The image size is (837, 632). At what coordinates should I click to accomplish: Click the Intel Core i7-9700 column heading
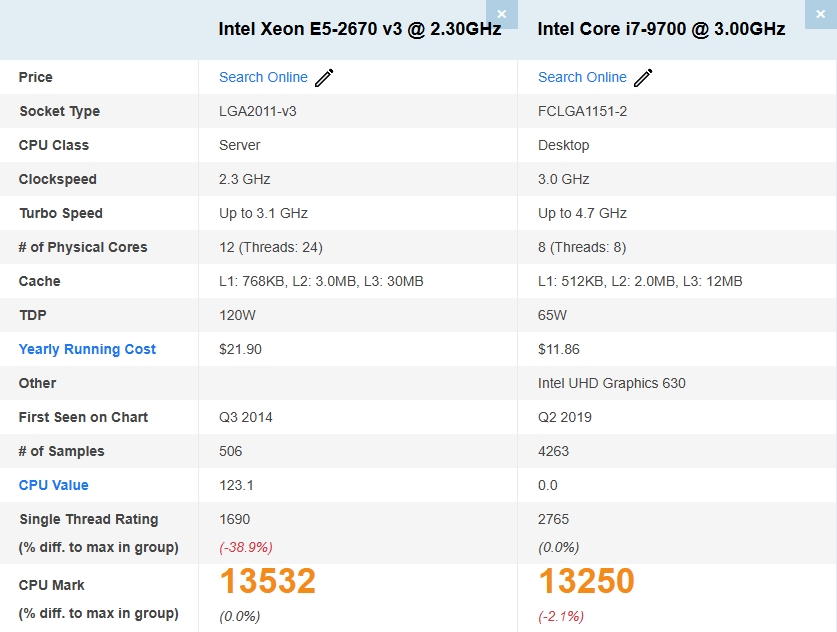661,29
